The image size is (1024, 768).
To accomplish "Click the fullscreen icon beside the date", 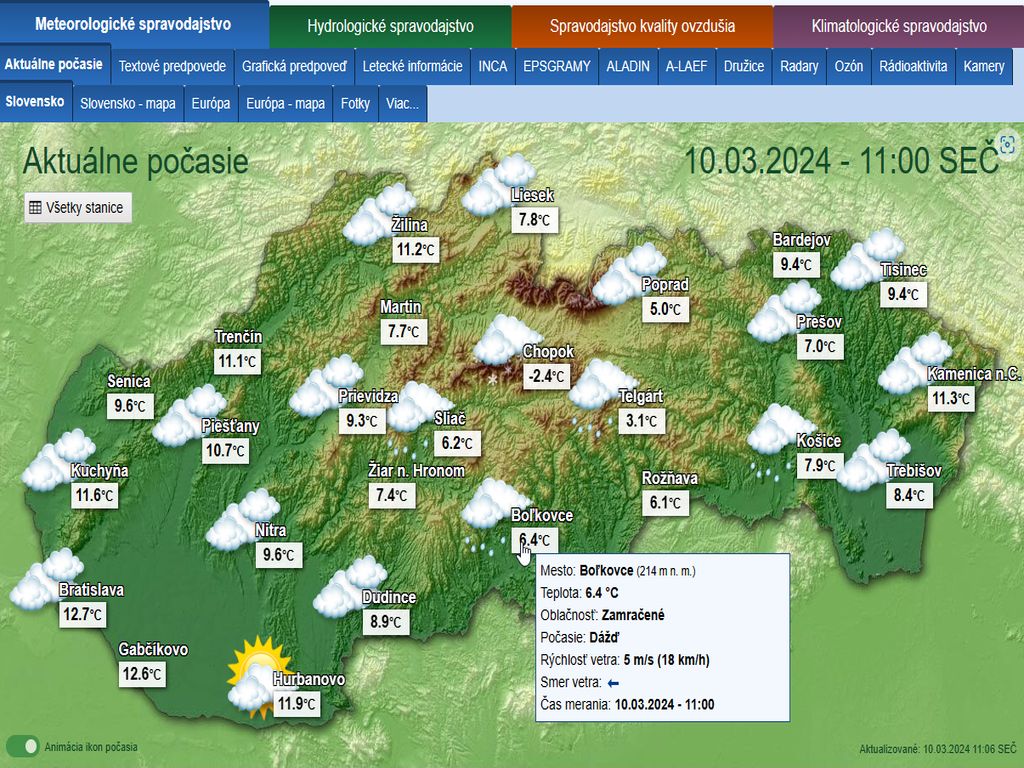I will click(1007, 145).
